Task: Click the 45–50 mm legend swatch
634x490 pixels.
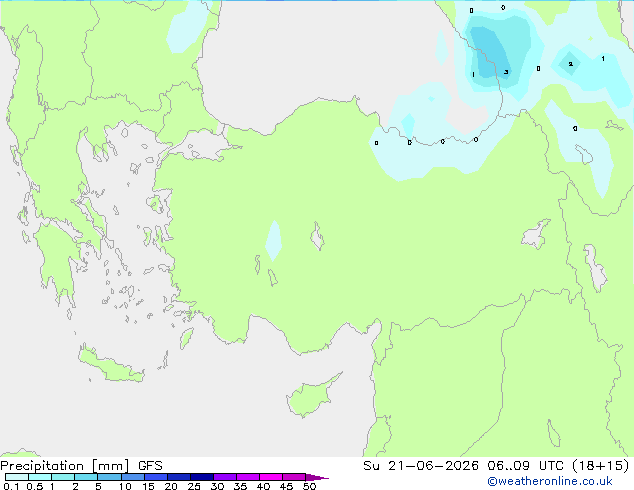Action: 294,477
